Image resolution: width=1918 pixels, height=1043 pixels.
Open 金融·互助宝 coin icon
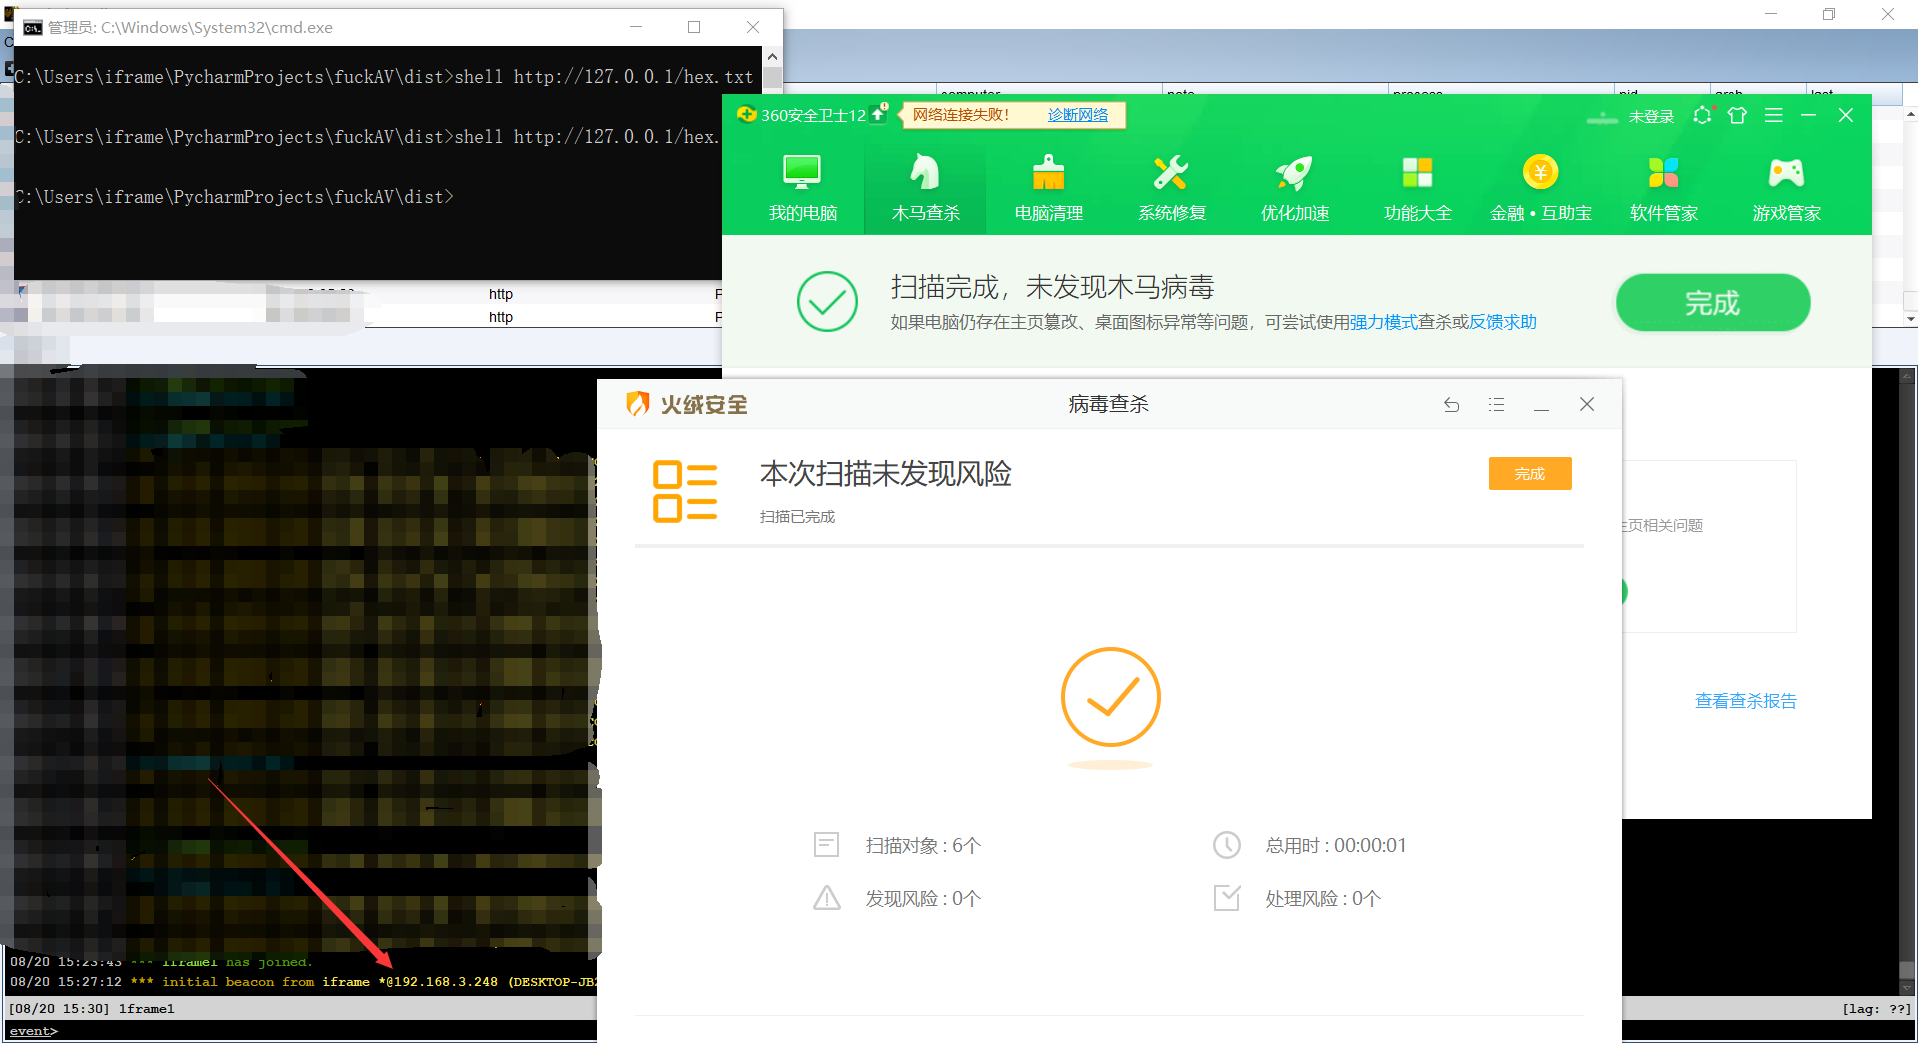coord(1540,188)
